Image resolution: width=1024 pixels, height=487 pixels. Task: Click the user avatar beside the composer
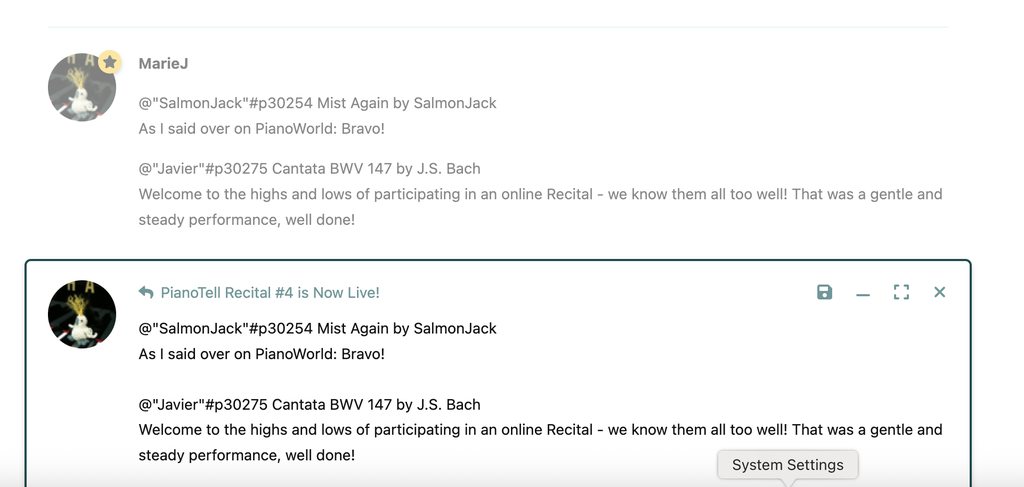[x=82, y=314]
